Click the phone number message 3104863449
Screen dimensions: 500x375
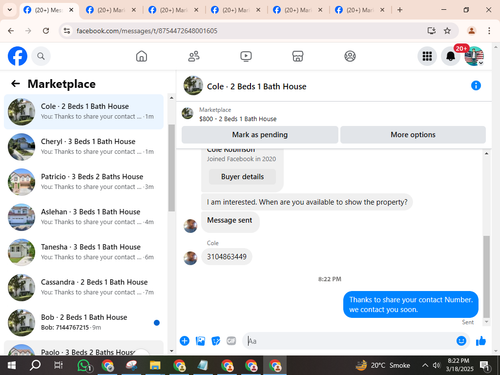coord(227,257)
